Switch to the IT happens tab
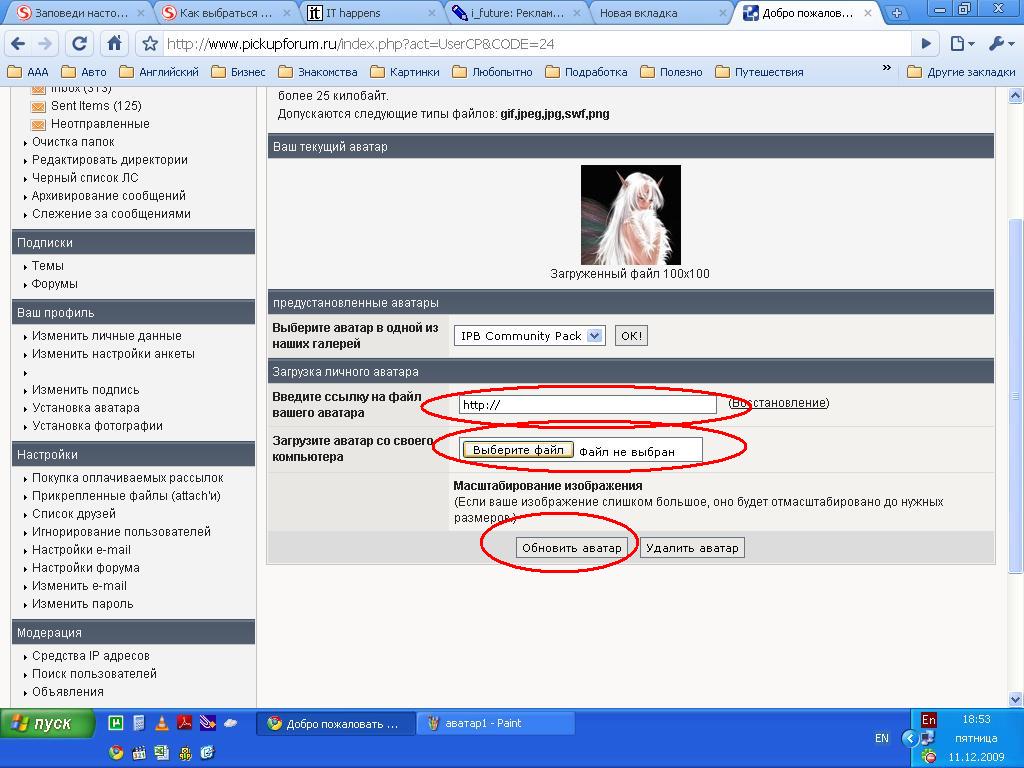The width and height of the screenshot is (1024, 768). click(370, 13)
